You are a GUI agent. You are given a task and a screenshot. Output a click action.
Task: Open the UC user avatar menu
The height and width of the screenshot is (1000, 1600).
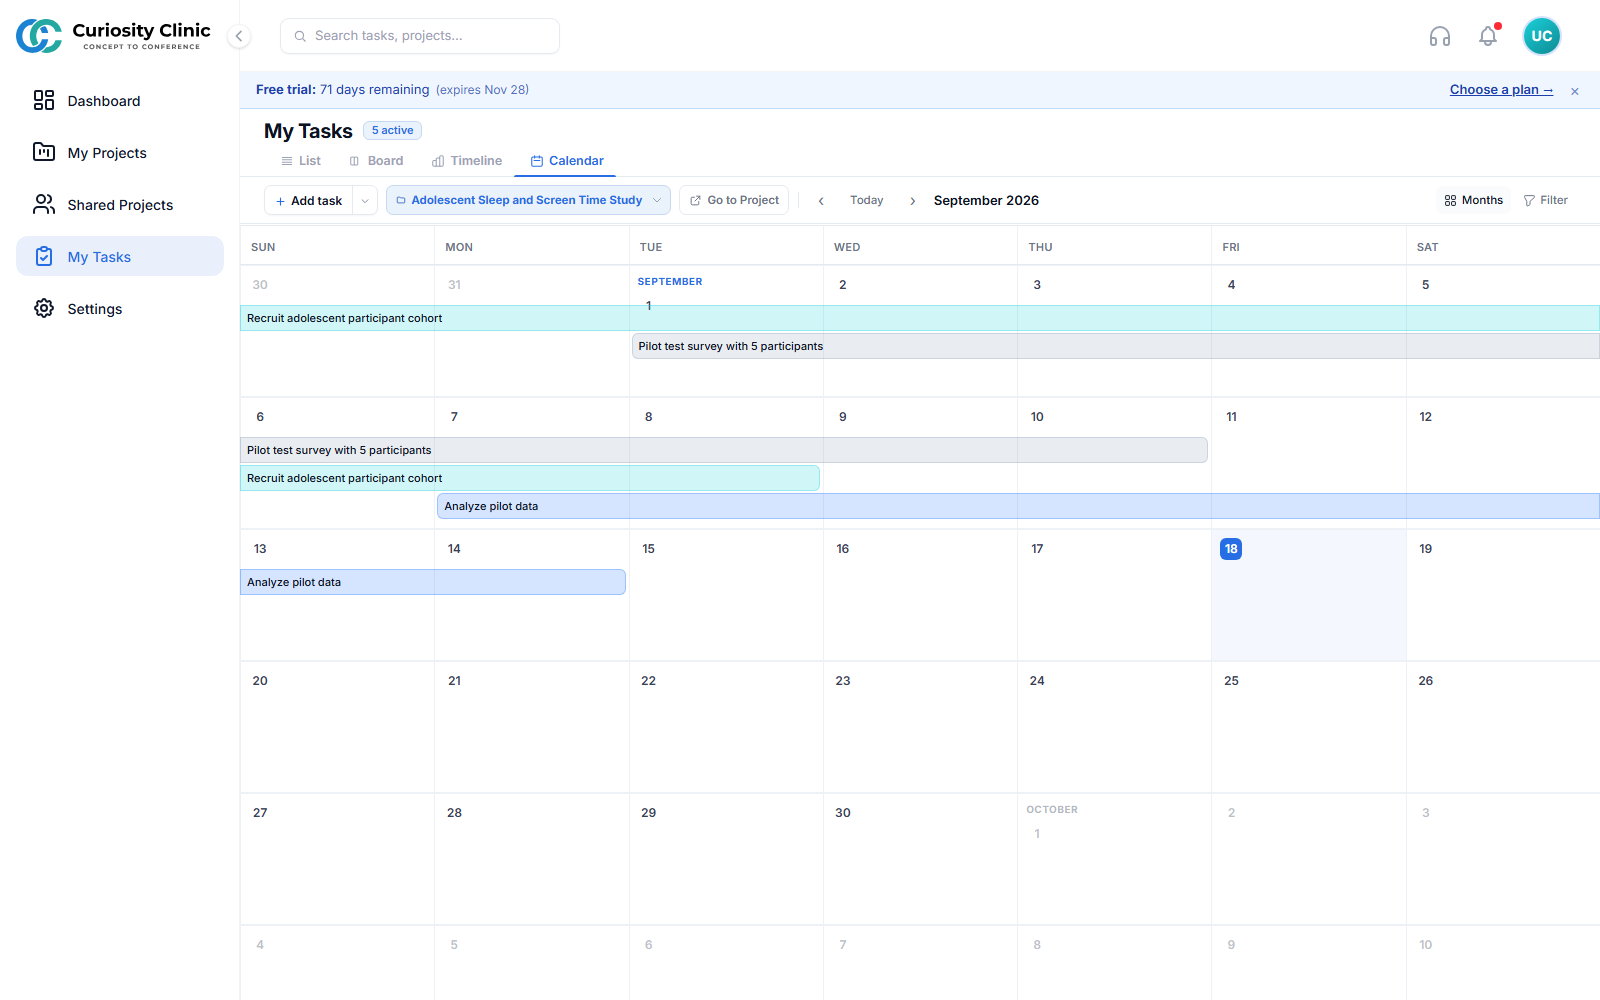(x=1541, y=36)
